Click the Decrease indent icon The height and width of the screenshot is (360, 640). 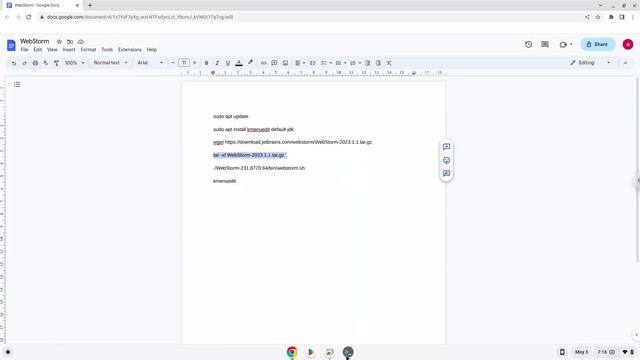[367, 63]
